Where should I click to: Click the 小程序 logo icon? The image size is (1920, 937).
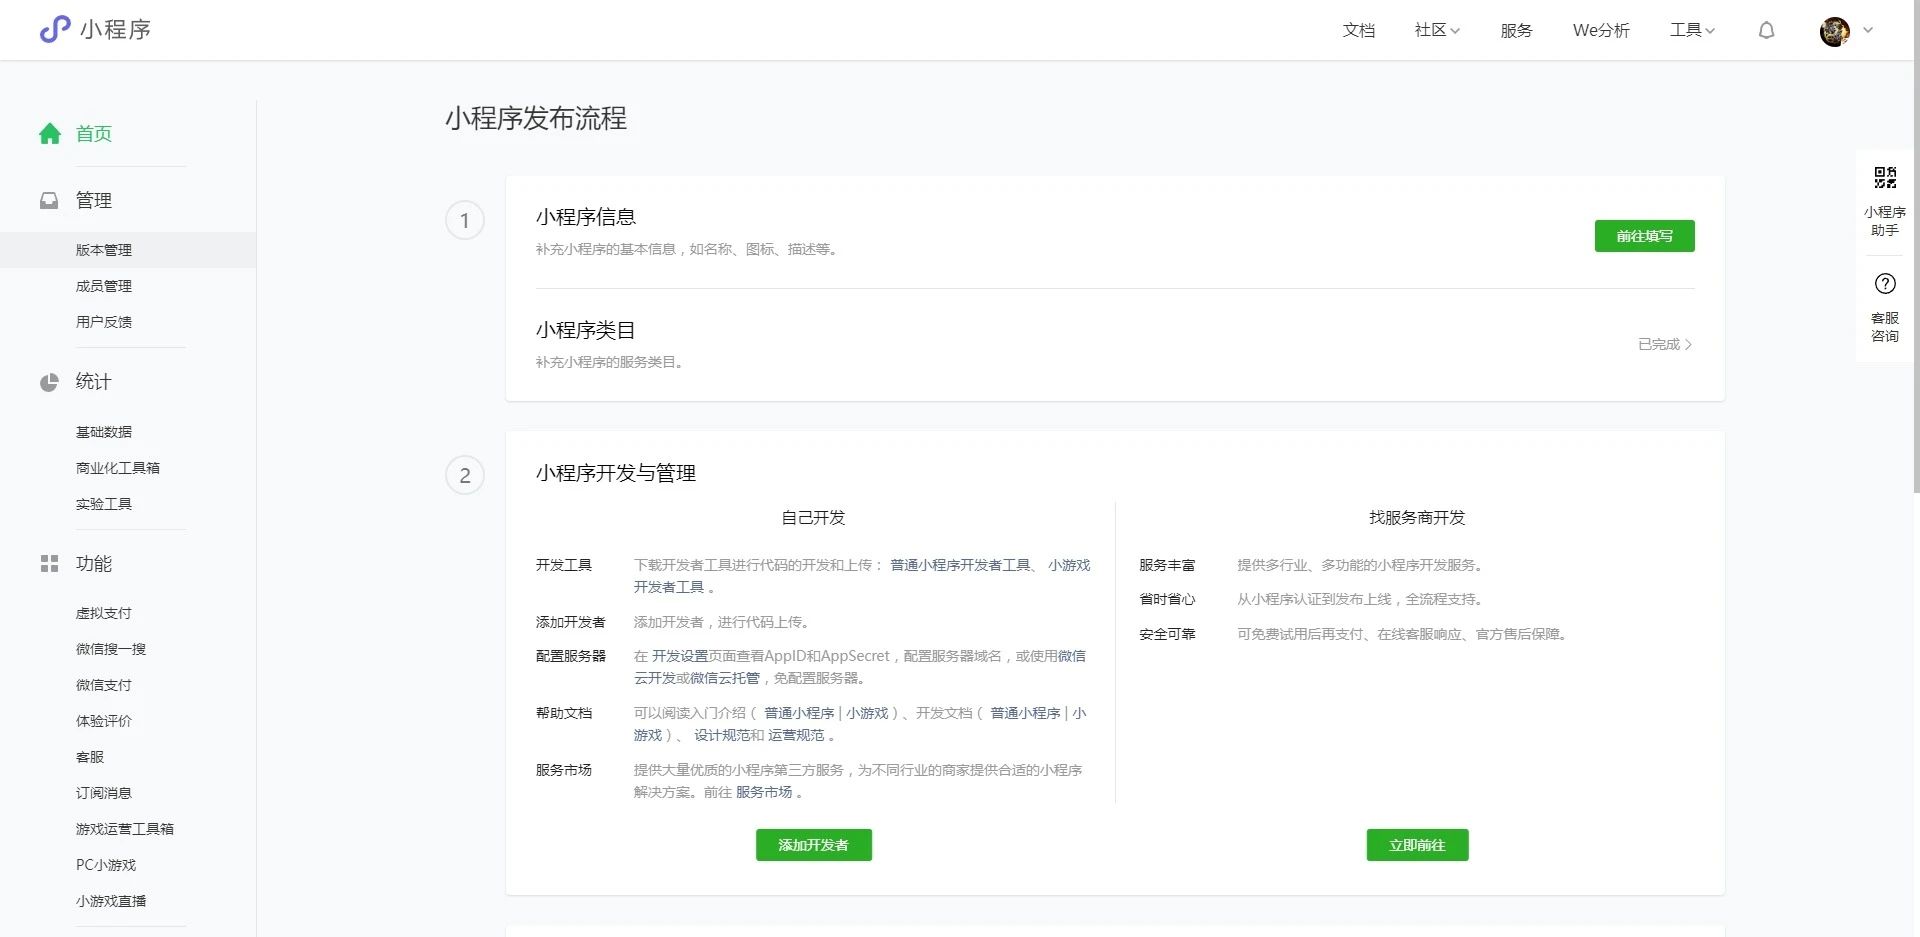(x=55, y=29)
